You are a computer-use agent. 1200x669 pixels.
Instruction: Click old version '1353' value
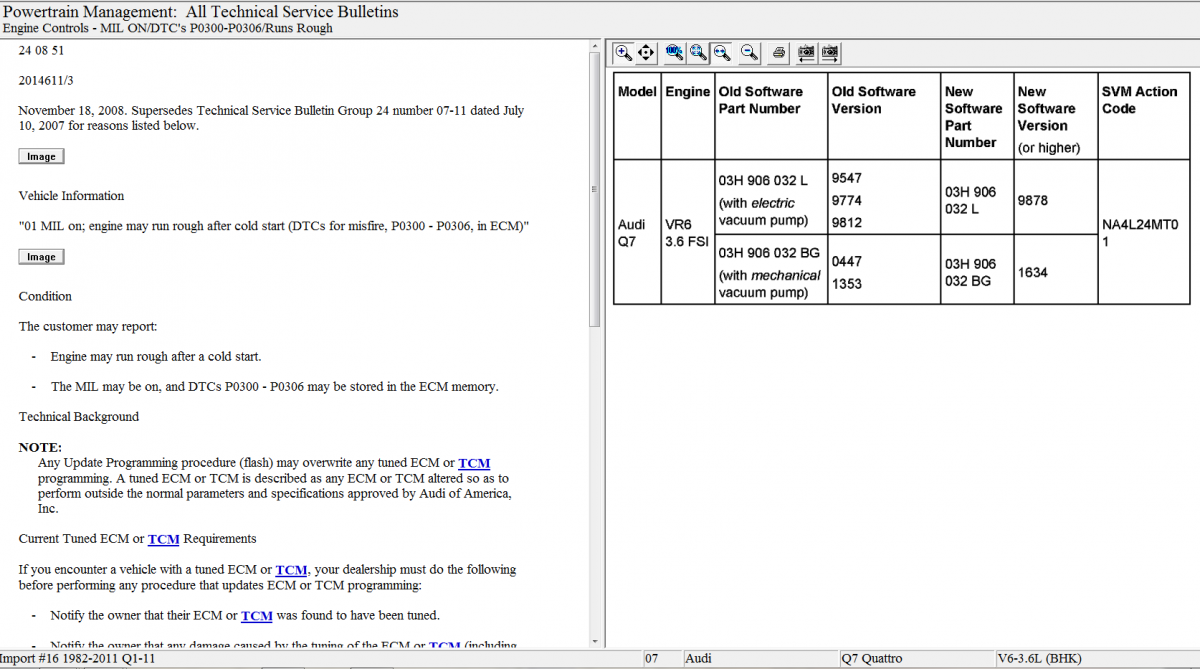click(x=847, y=283)
